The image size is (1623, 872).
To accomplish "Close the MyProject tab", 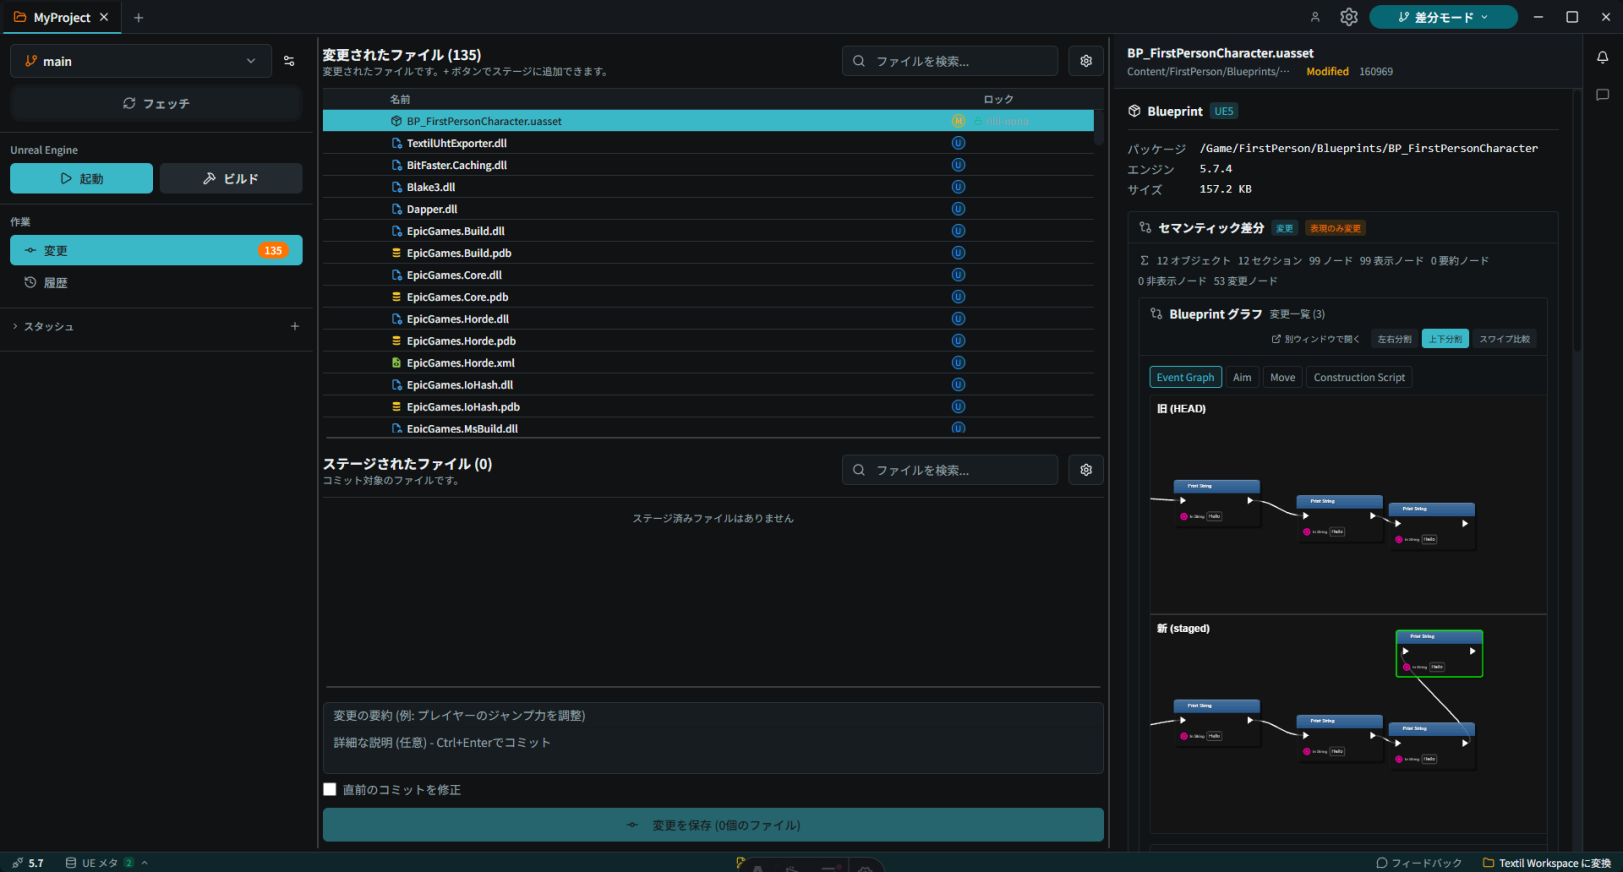I will point(104,17).
